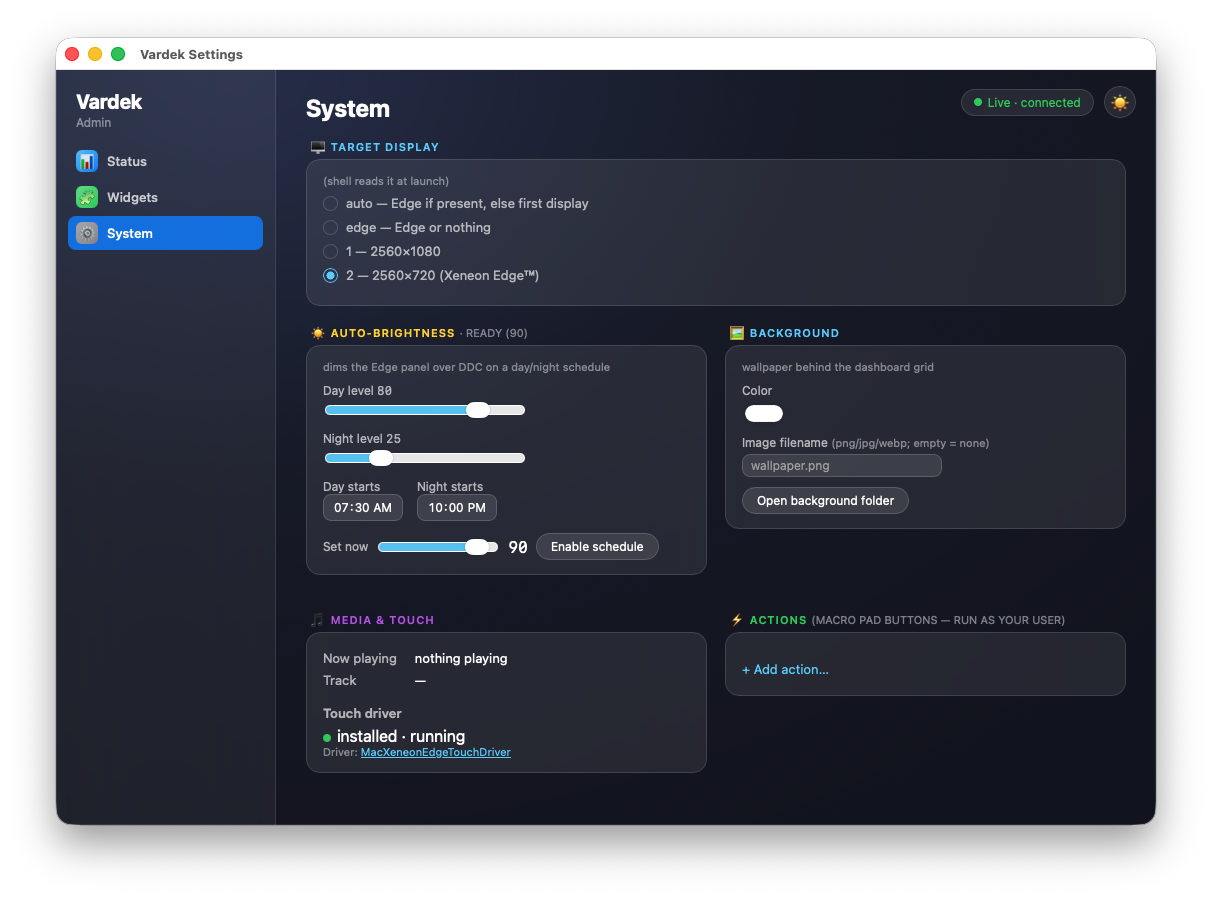1212x899 pixels.
Task: Click Enable schedule button
Action: pos(597,547)
